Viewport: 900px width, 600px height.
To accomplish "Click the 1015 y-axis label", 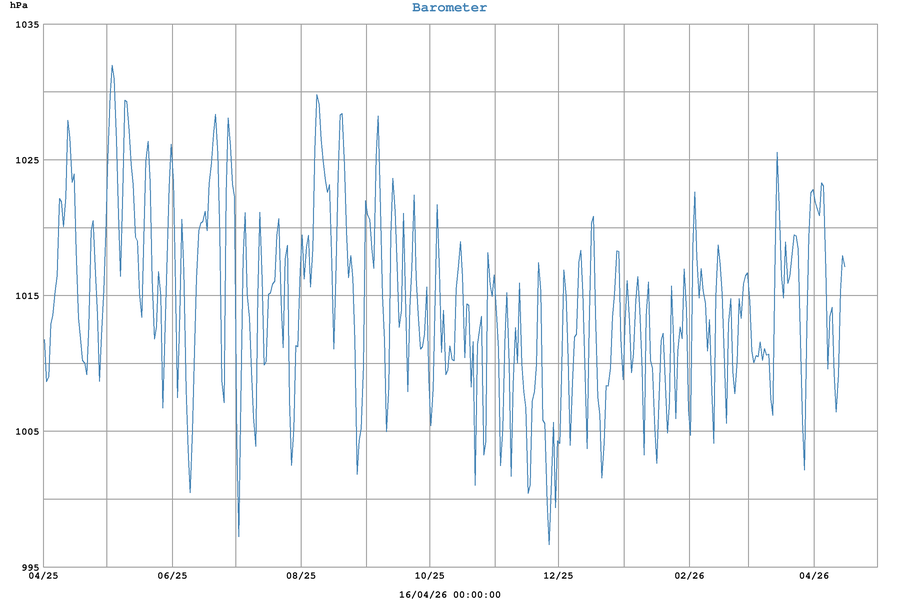I will [x=26, y=296].
